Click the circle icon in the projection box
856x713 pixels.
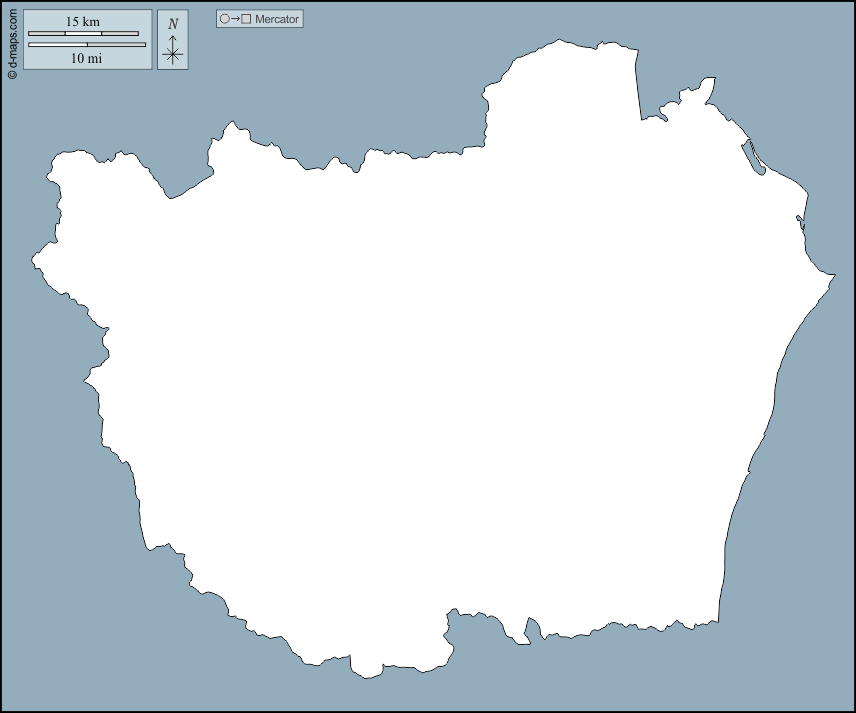(x=224, y=19)
